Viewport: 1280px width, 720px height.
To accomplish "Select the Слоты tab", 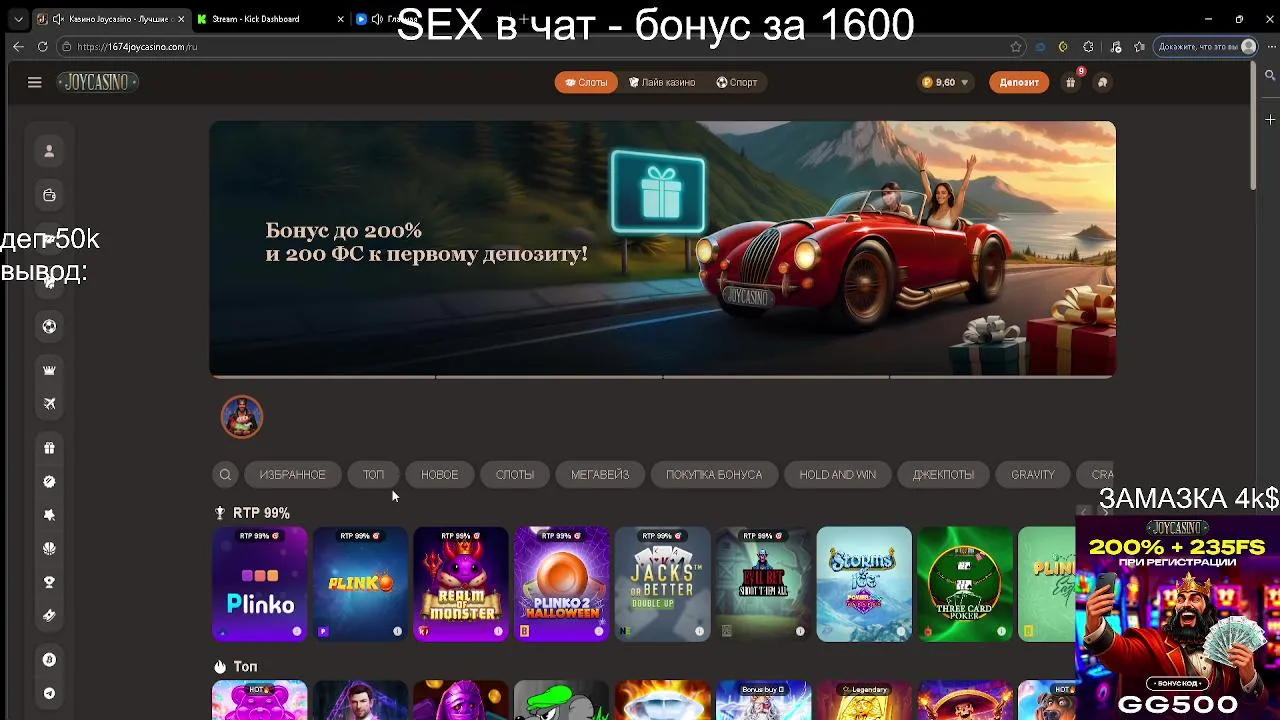I will [586, 82].
